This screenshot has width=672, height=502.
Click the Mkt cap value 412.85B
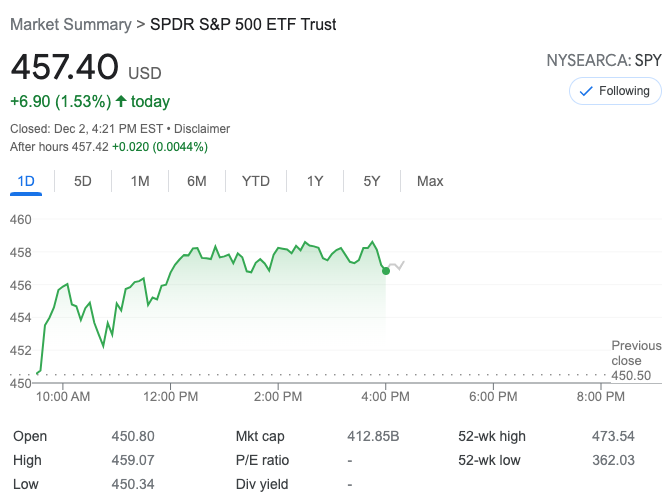click(x=373, y=436)
